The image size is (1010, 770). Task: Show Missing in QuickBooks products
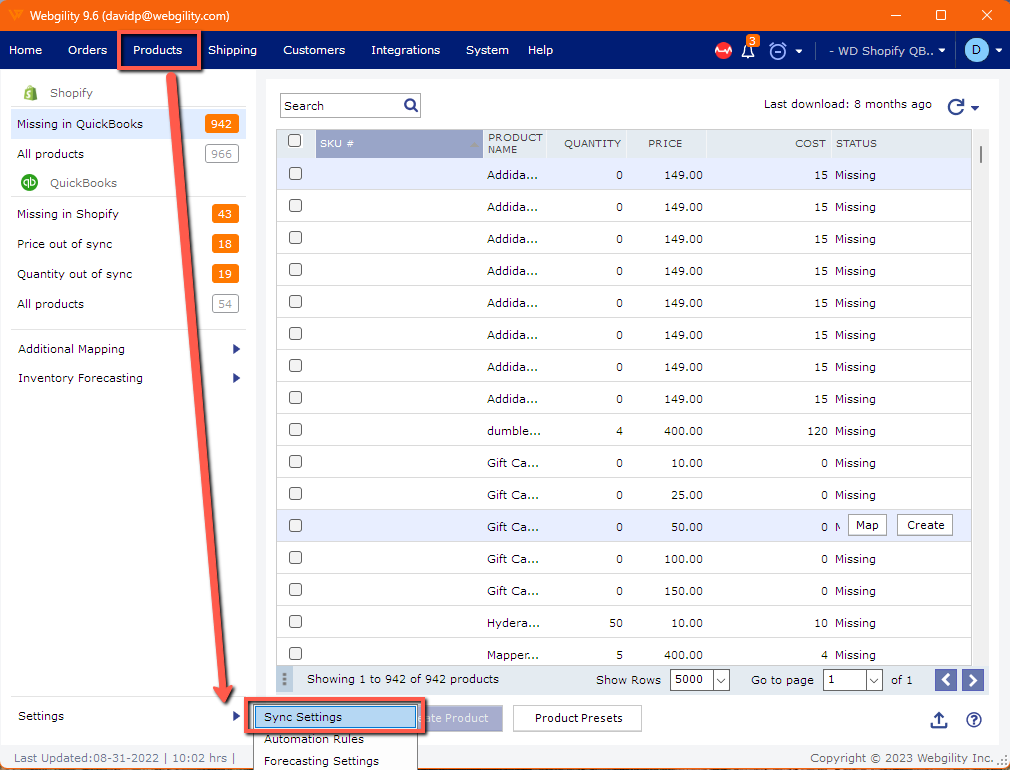click(x=128, y=124)
